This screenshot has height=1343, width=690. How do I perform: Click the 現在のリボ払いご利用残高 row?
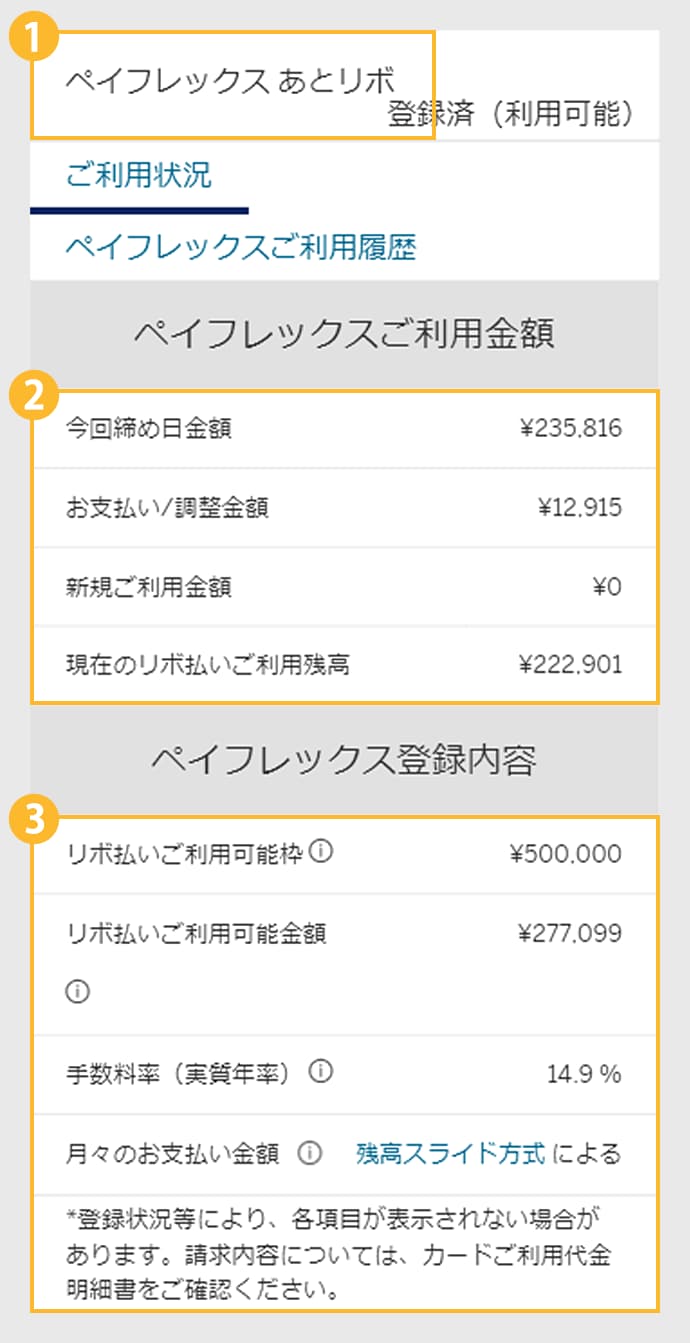click(344, 664)
